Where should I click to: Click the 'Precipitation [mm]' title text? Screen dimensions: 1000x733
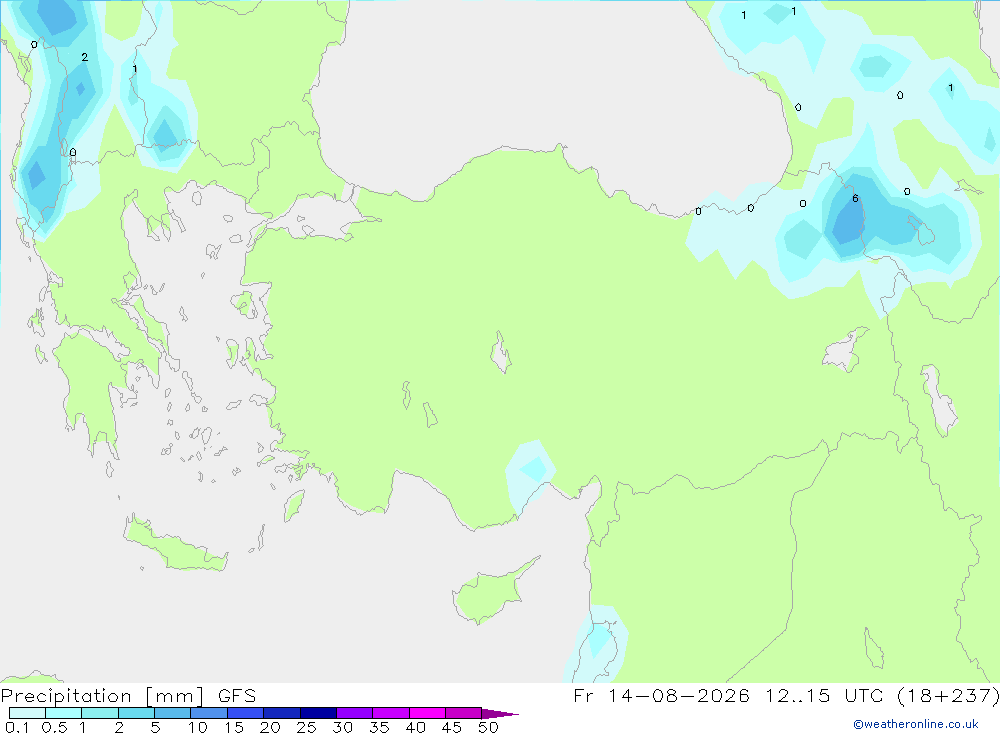point(102,696)
